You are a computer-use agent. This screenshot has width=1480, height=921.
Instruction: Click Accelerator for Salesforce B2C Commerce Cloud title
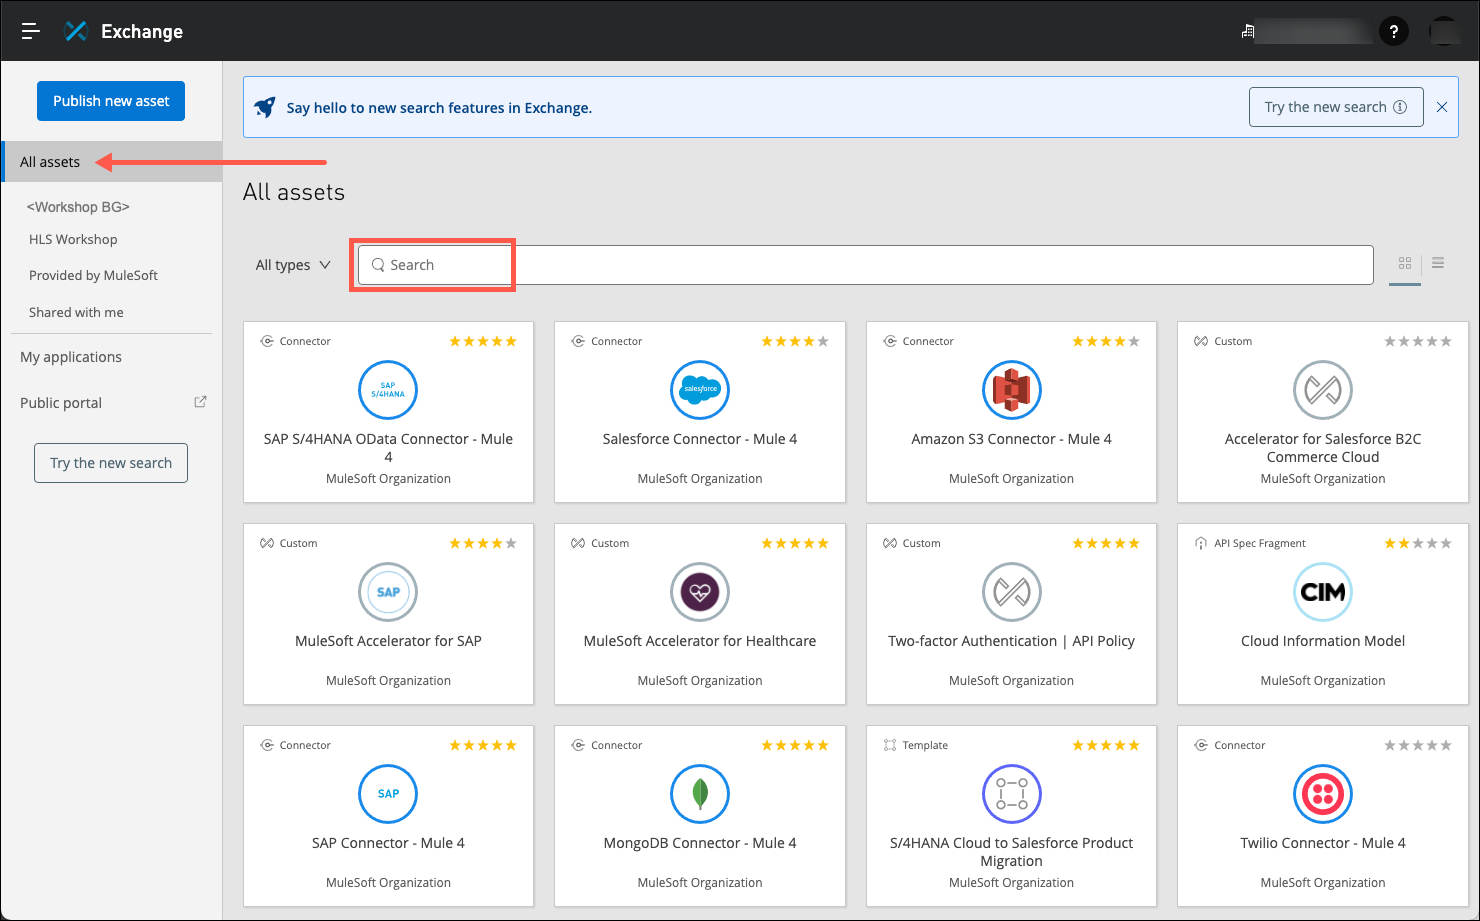[x=1323, y=448]
